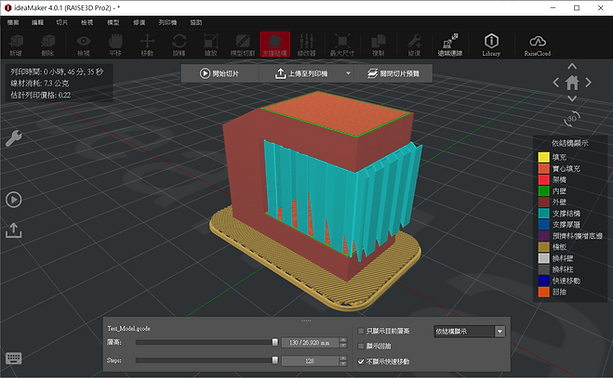Click the wrench settings icon on left sidebar
613x378 pixels.
click(14, 138)
